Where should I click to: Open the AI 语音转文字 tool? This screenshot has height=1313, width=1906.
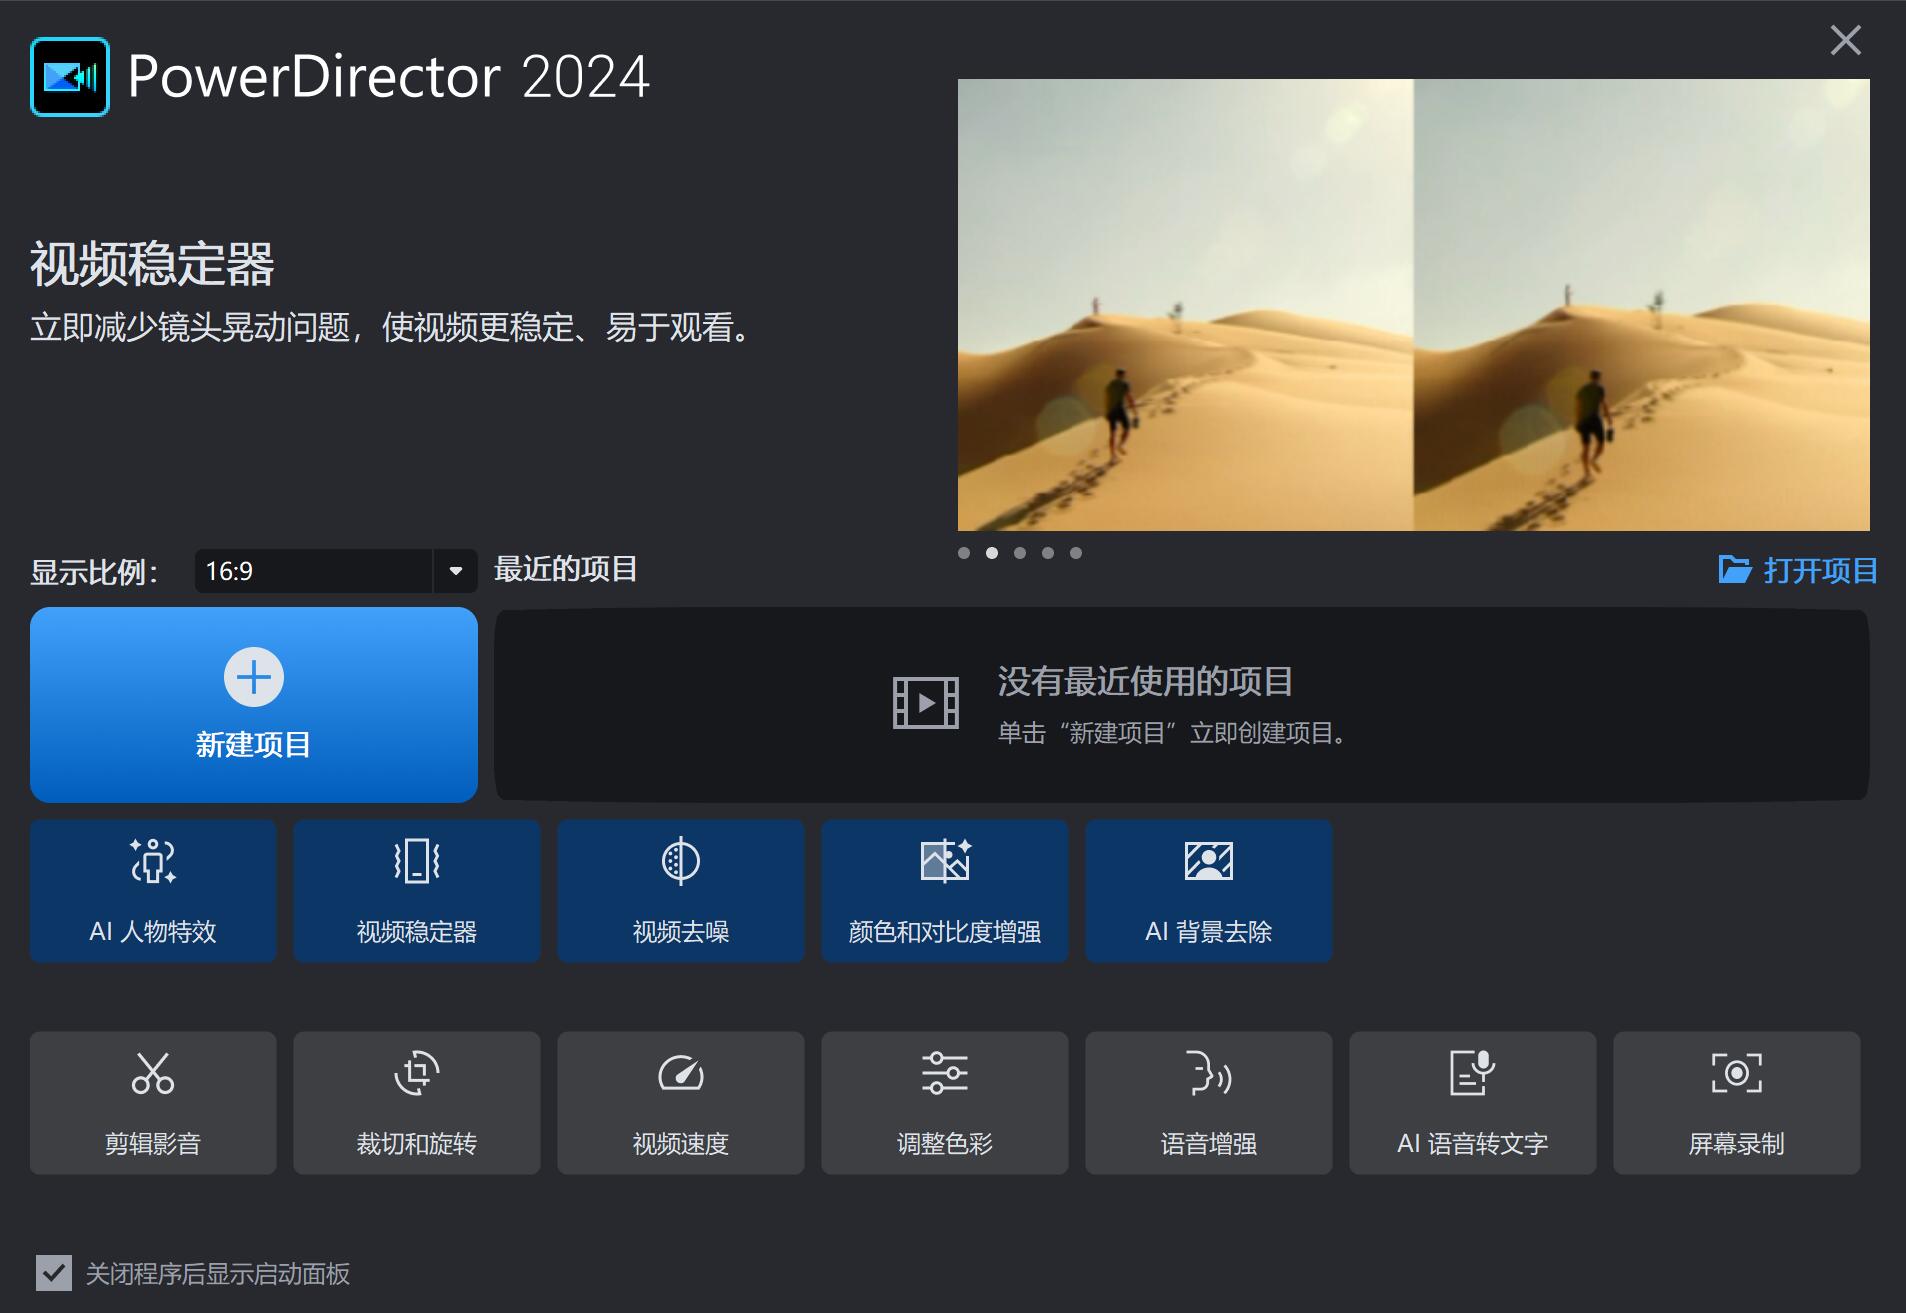(1473, 1103)
